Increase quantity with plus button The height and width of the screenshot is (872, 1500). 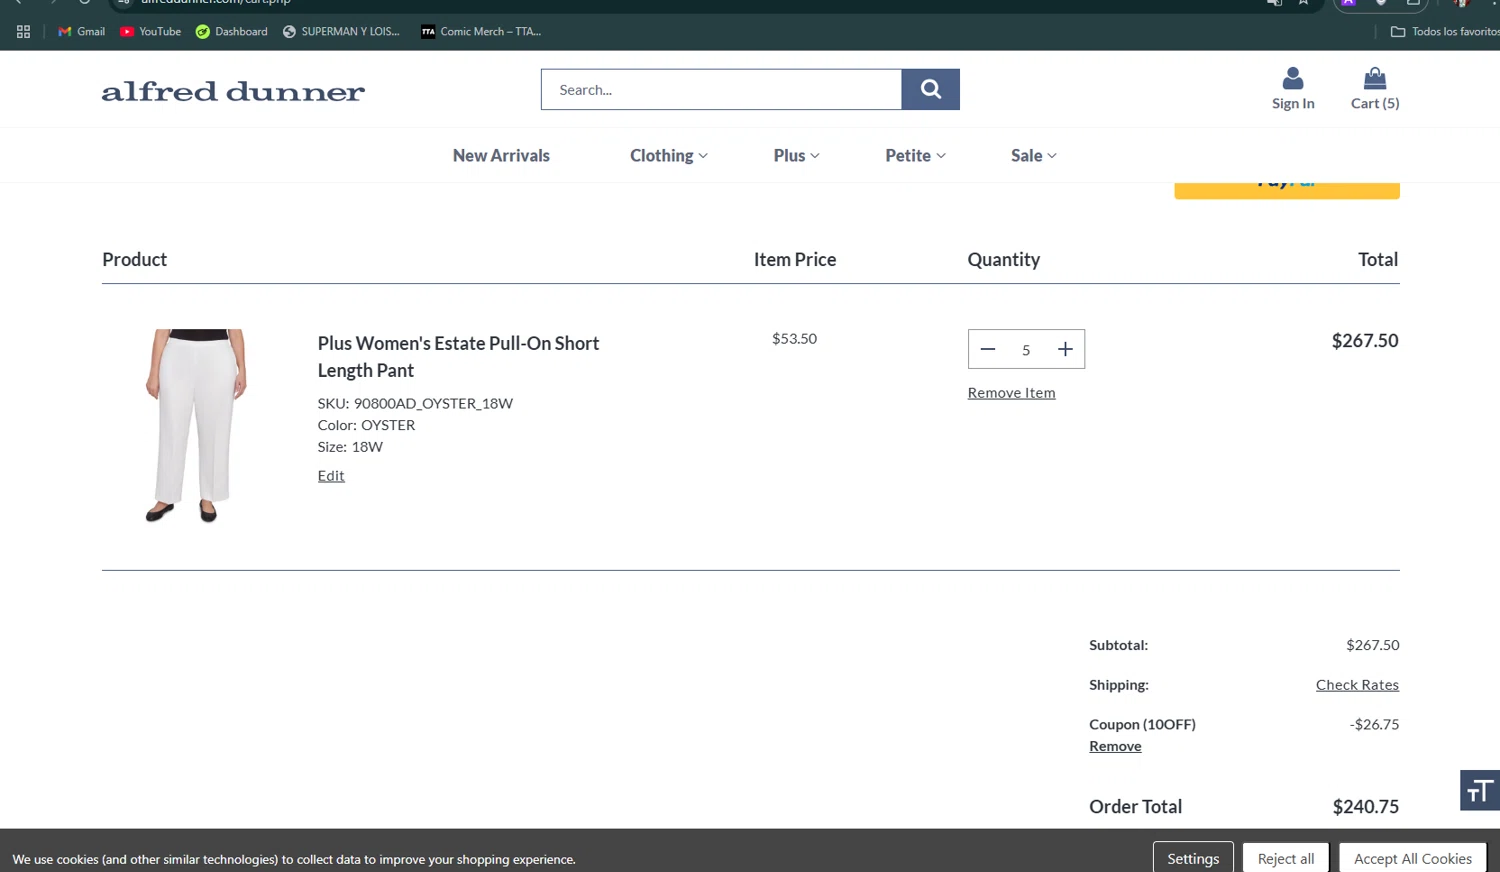[1065, 349]
